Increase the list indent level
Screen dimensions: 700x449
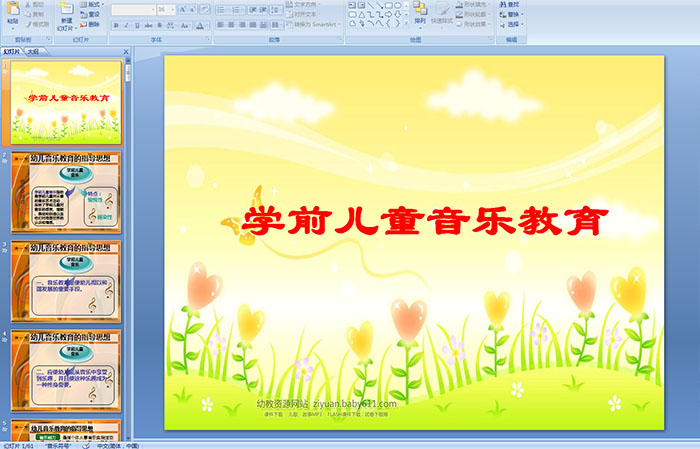coord(263,10)
